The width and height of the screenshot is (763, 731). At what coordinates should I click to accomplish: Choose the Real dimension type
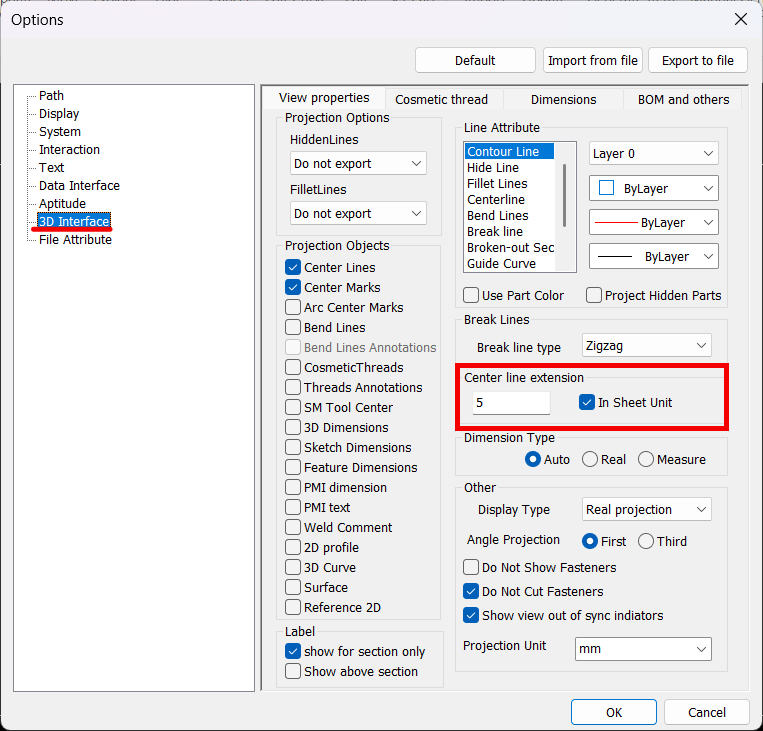590,460
